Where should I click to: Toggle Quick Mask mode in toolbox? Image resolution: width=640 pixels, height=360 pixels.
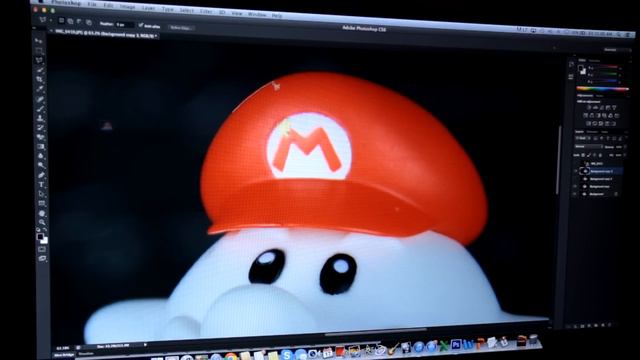tap(42, 249)
